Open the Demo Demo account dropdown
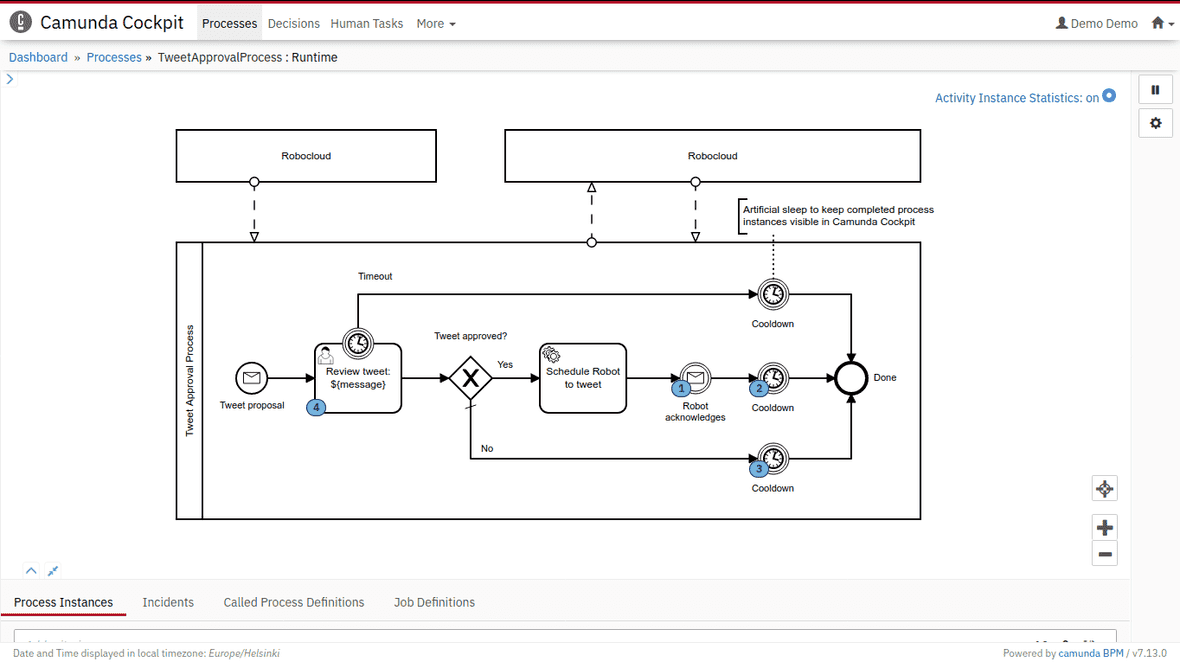The width and height of the screenshot is (1180, 663). coord(1103,23)
